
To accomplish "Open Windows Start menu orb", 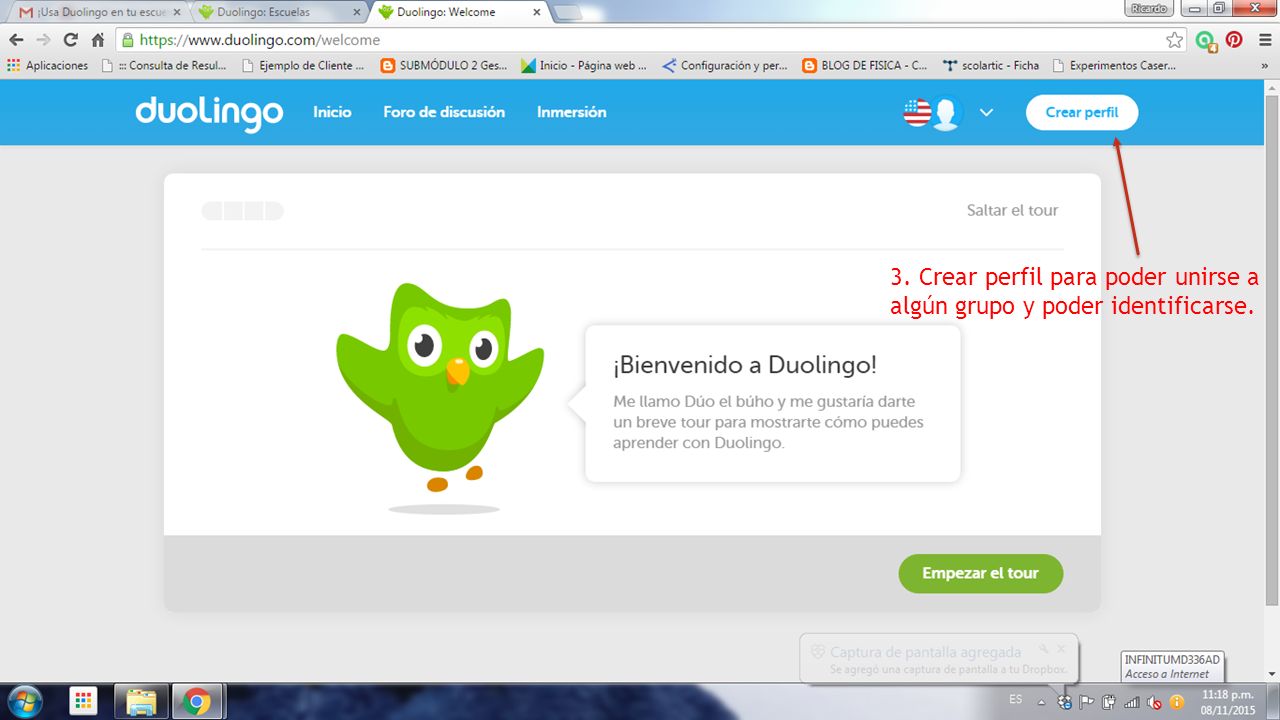I will 24,701.
